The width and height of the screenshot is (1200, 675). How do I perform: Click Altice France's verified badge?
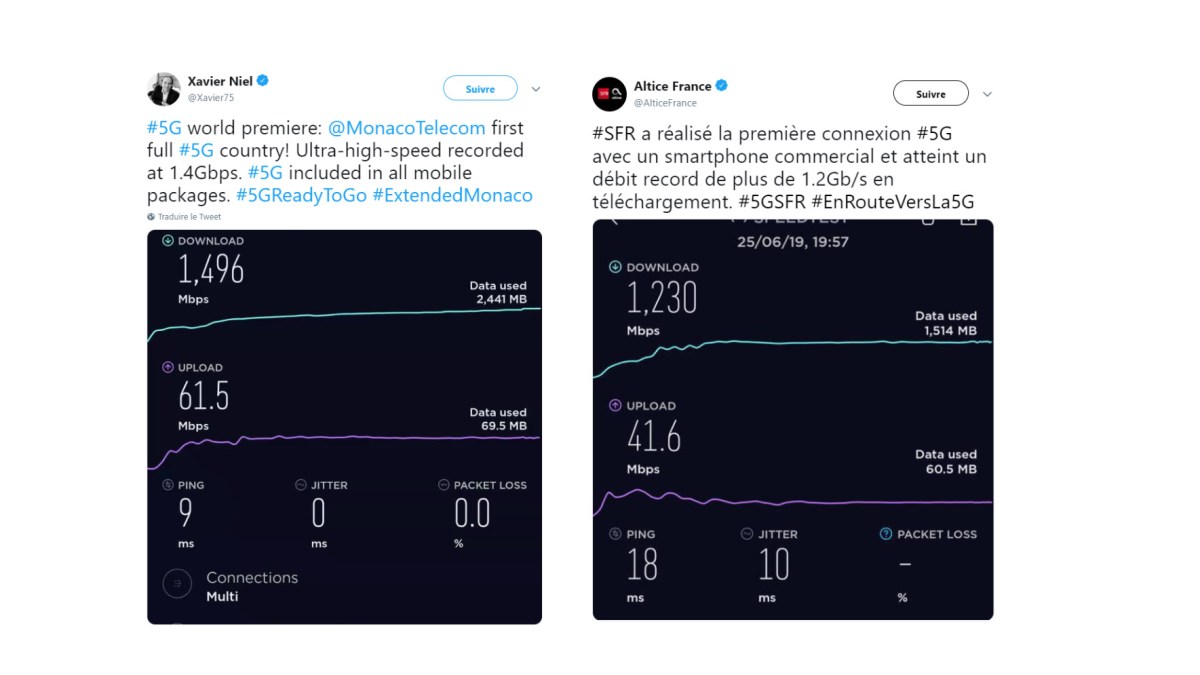(721, 86)
